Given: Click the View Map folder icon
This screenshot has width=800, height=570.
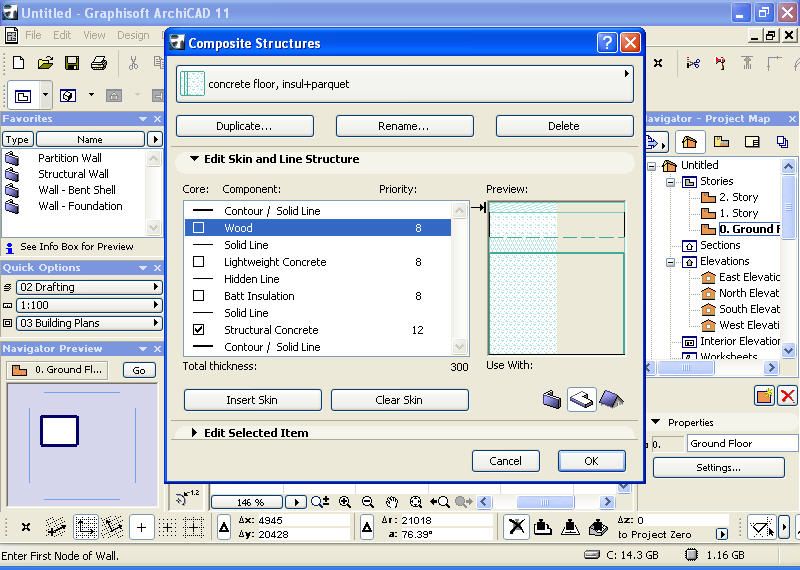Looking at the screenshot, I should (x=721, y=141).
